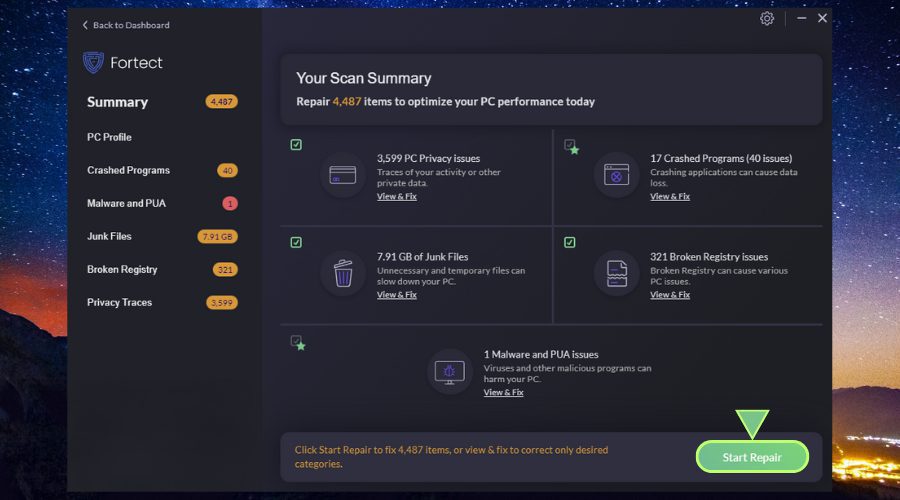Toggle the Crashed Programs starred checkbox

[570, 146]
